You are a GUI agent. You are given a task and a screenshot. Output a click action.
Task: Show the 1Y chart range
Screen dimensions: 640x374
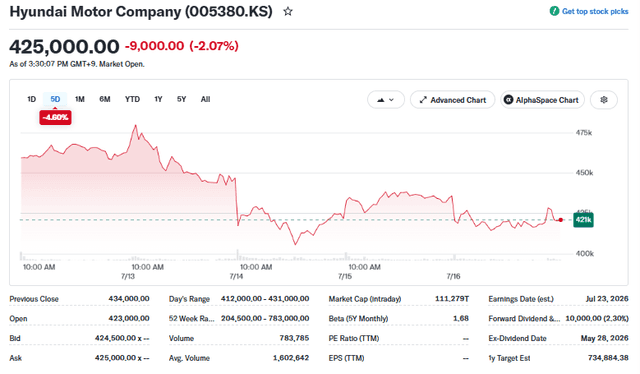pos(158,99)
